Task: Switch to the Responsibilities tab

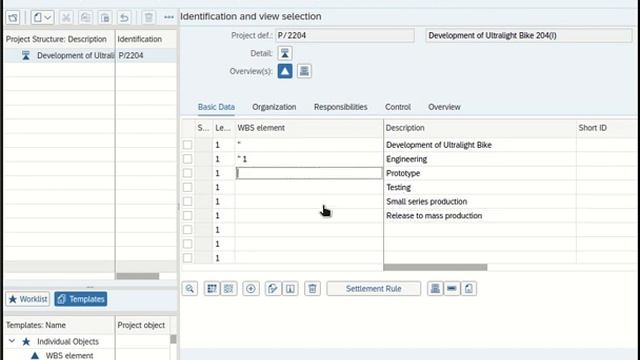Action: pos(340,107)
